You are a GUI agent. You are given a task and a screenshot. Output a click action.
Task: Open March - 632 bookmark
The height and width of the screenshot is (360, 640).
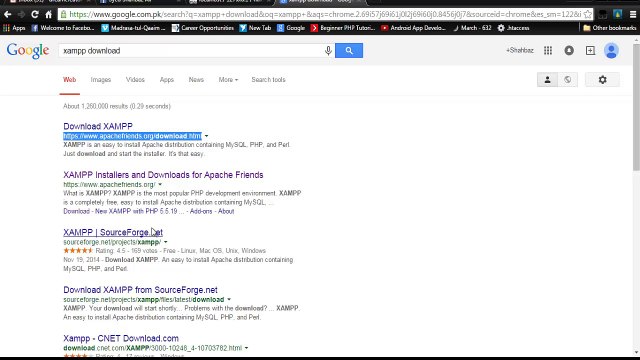(472, 28)
